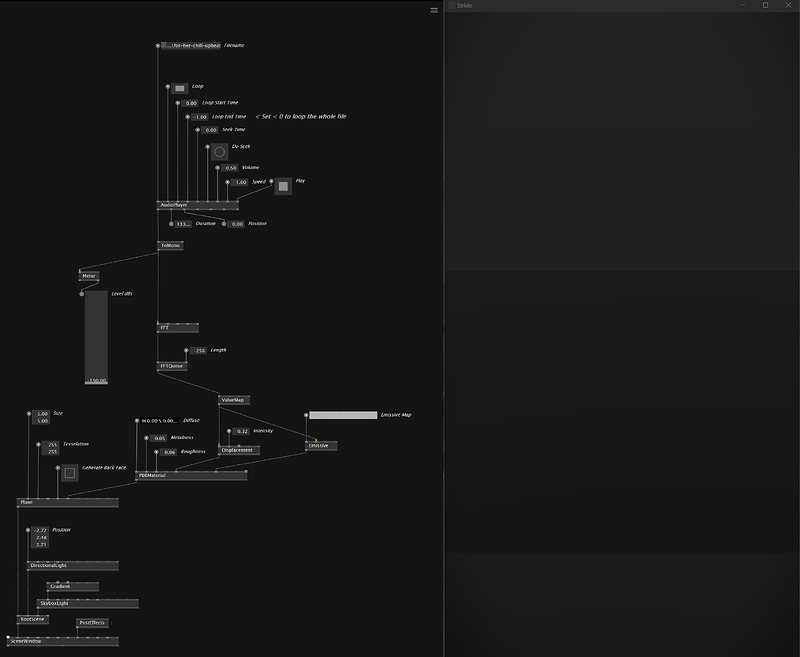Click the Filename input pin circle
The width and height of the screenshot is (800, 657).
coord(158,45)
